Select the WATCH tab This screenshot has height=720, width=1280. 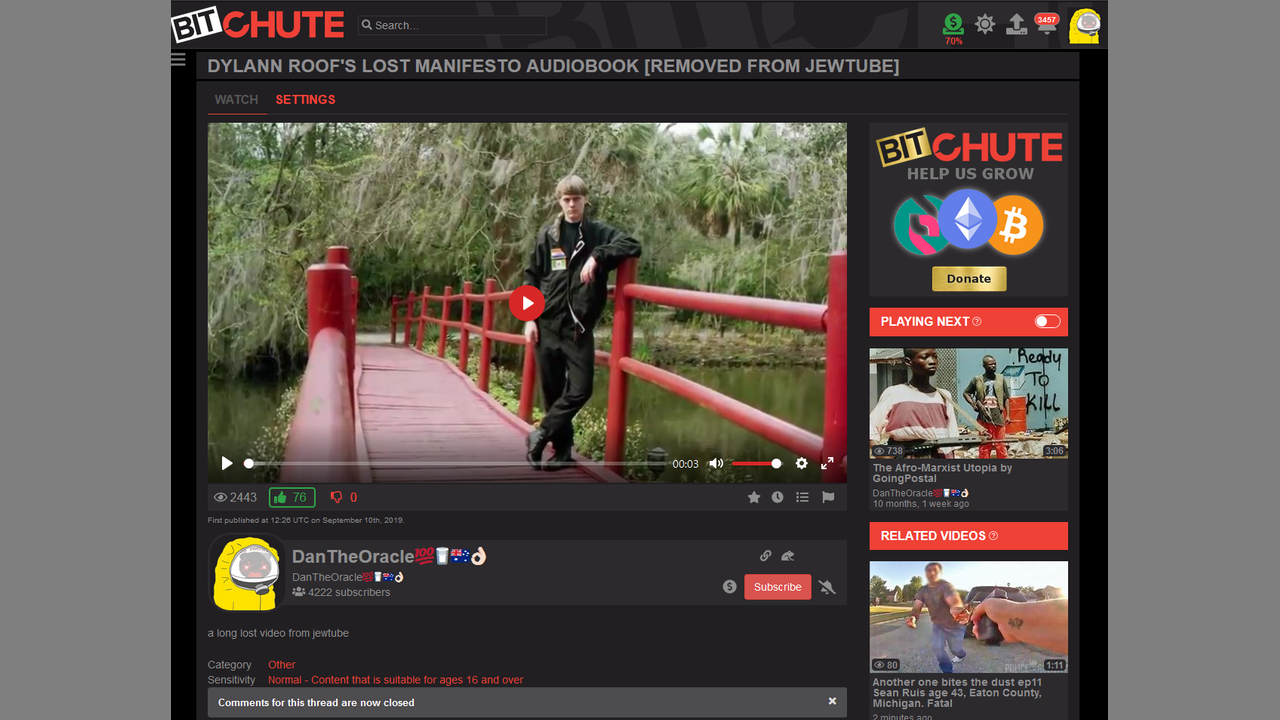[x=236, y=100]
